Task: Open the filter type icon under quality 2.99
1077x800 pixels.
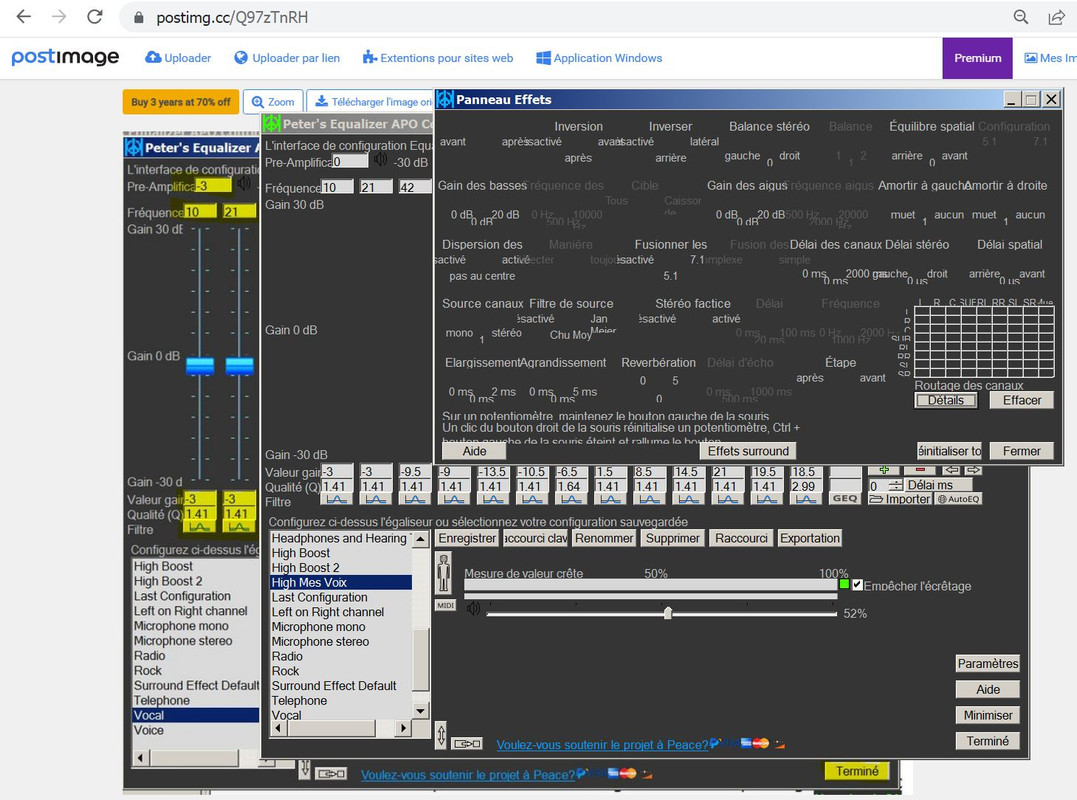Action: coord(806,500)
